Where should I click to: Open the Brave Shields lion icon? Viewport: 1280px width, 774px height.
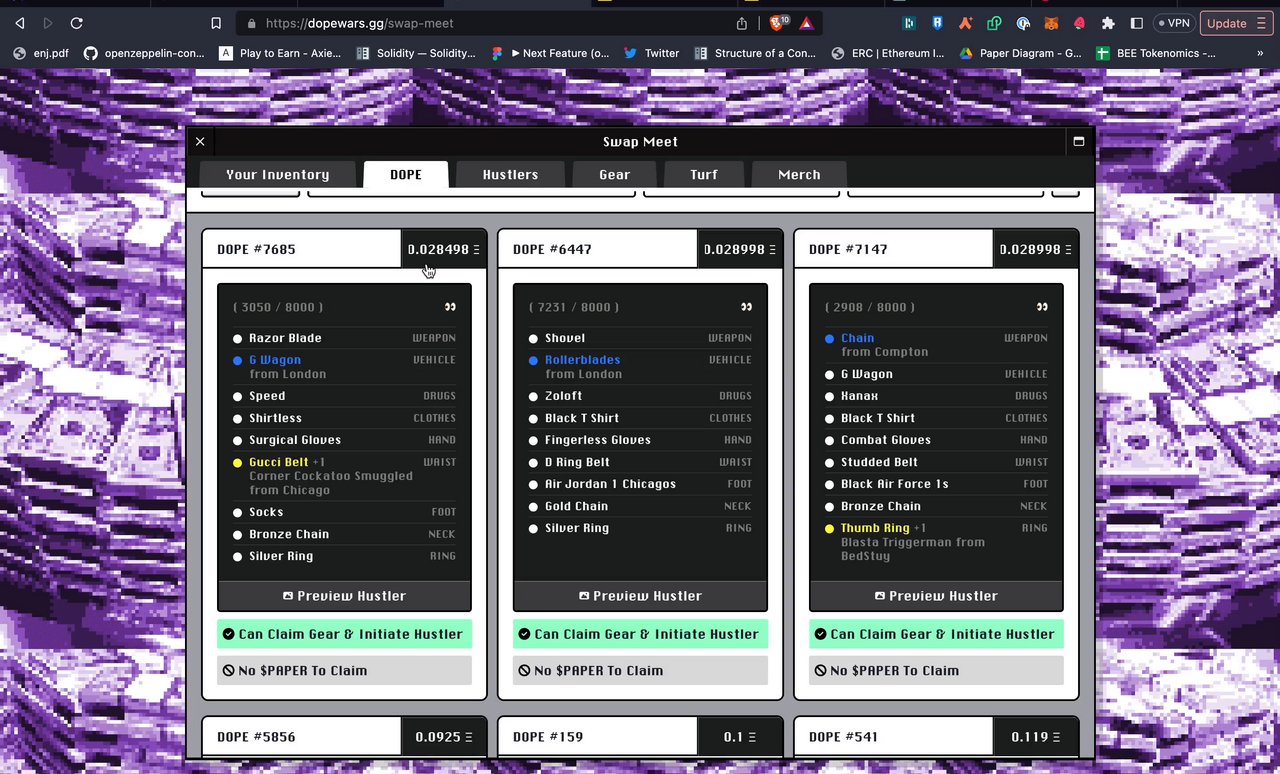[x=779, y=23]
